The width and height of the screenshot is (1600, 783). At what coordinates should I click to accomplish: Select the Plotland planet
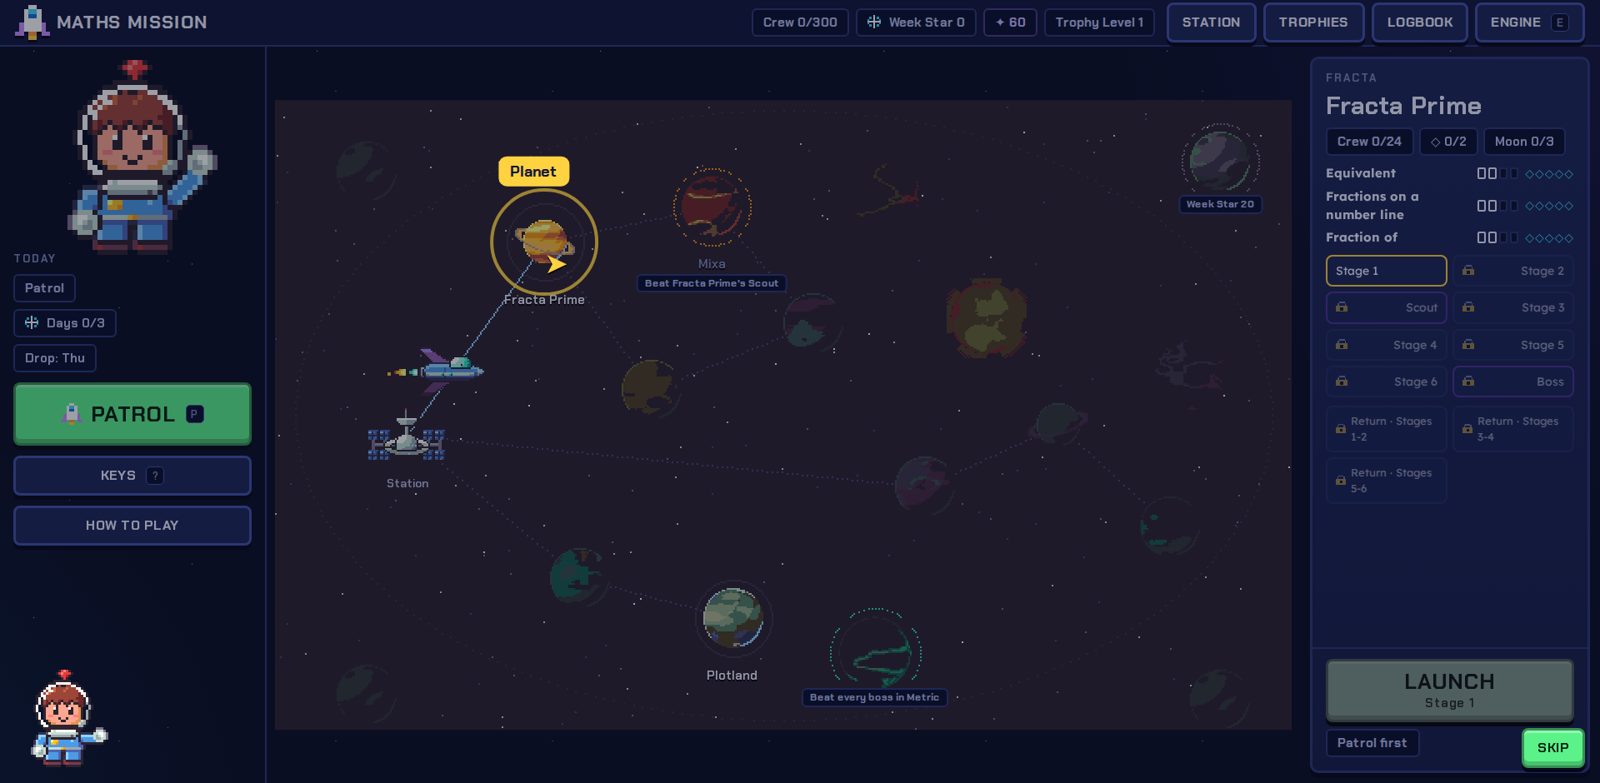point(733,618)
